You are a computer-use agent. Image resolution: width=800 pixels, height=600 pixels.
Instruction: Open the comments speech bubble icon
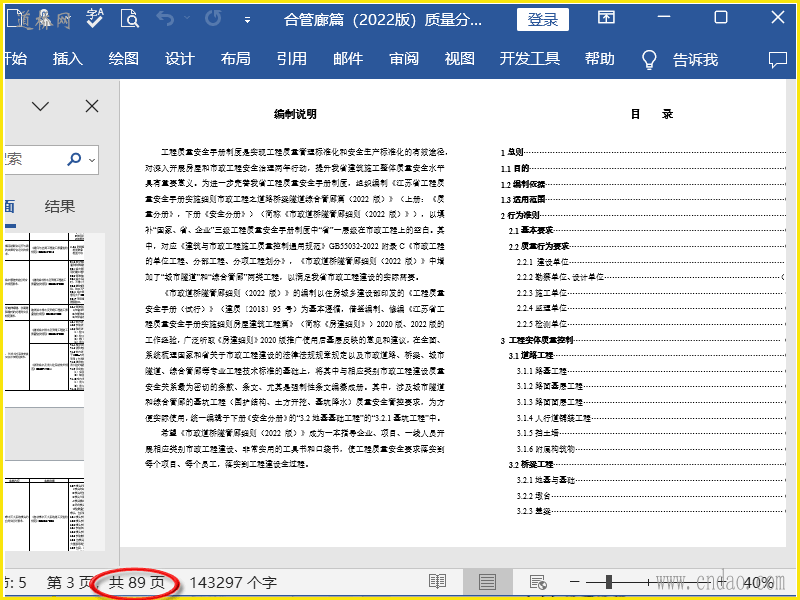click(x=778, y=60)
